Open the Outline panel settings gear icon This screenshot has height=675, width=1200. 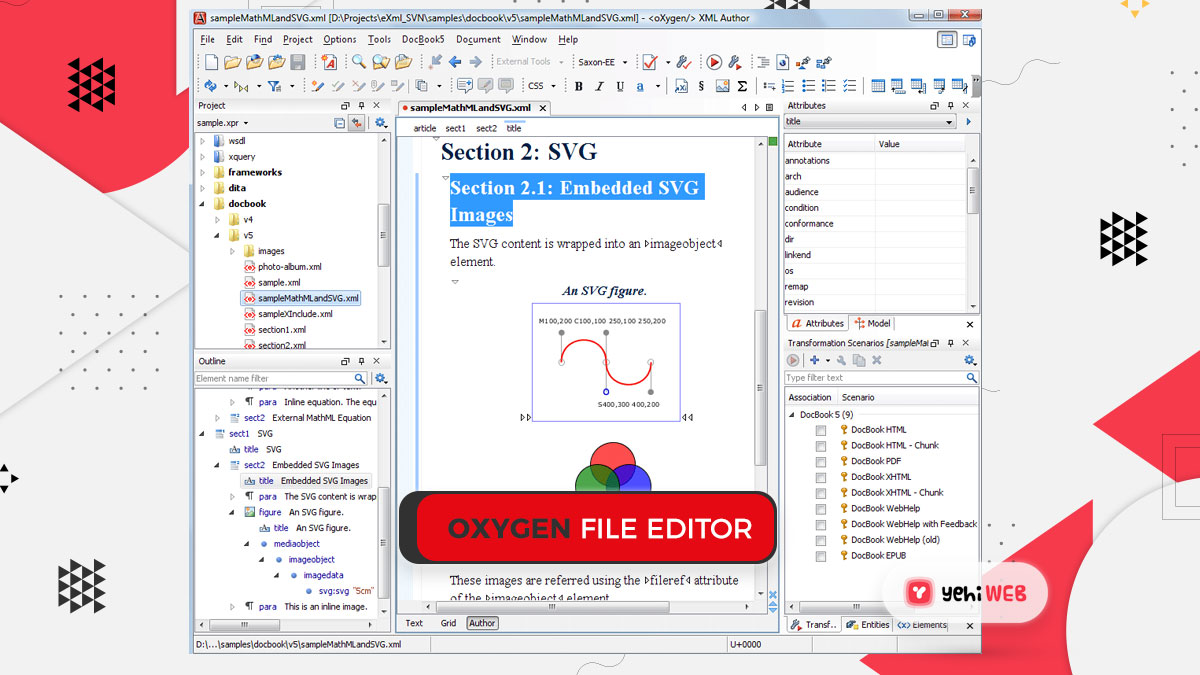pos(381,378)
